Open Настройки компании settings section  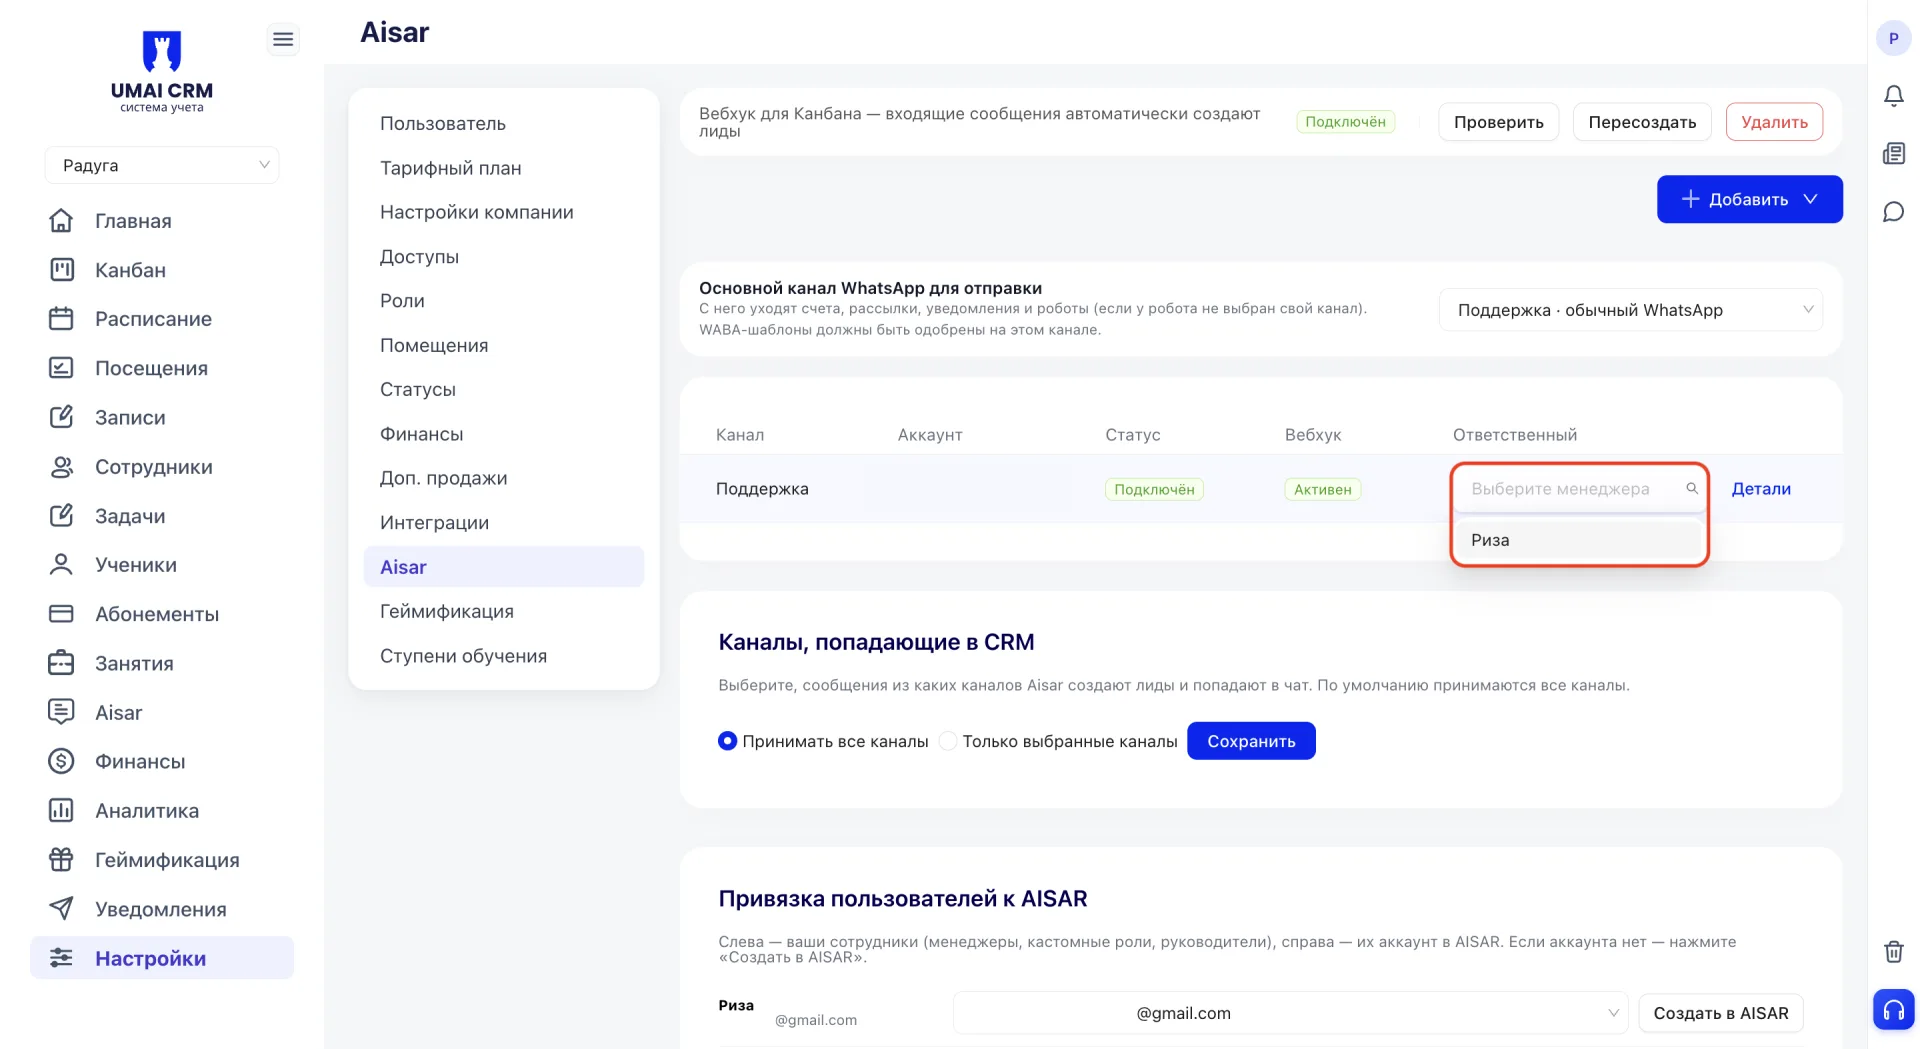477,212
